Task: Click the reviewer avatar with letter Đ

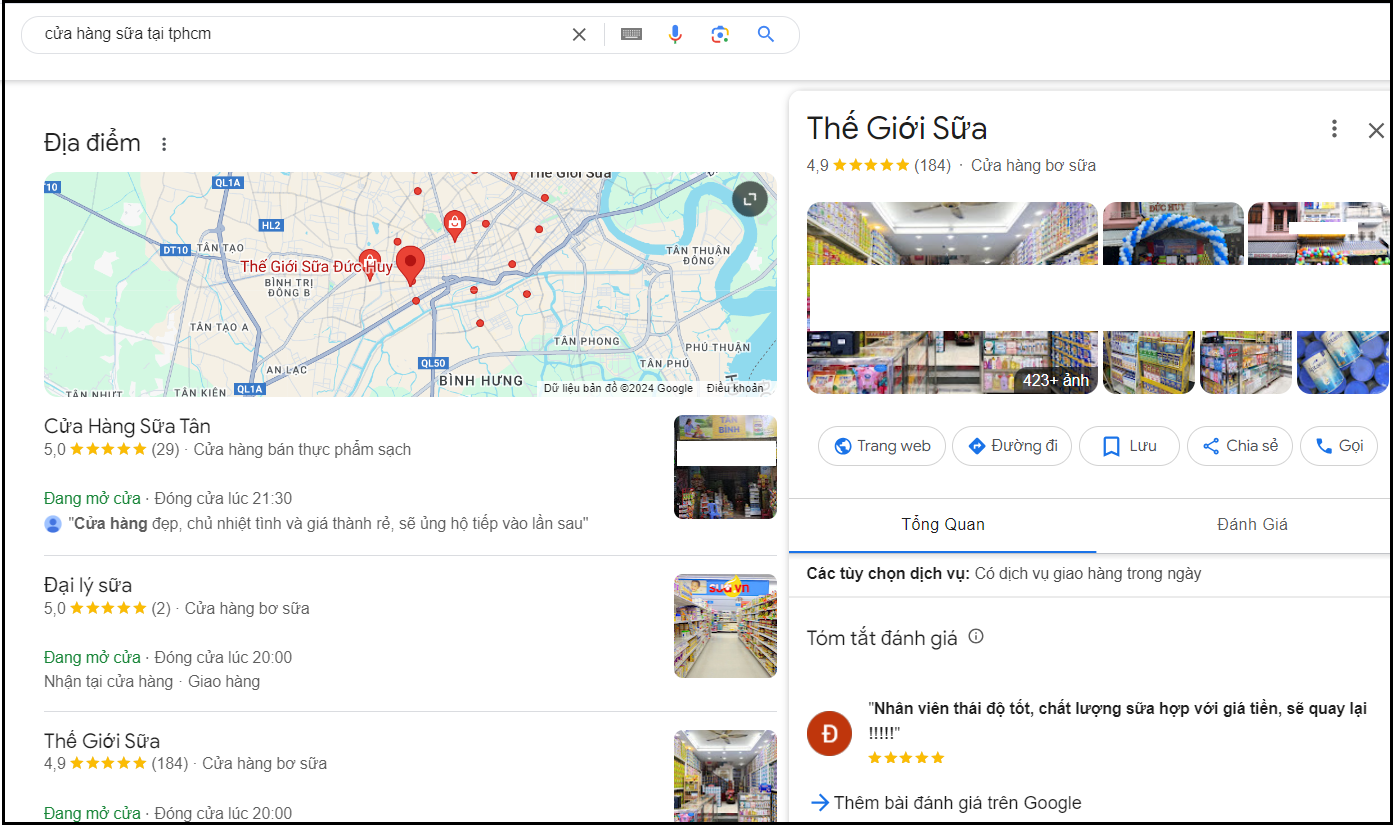Action: point(829,733)
